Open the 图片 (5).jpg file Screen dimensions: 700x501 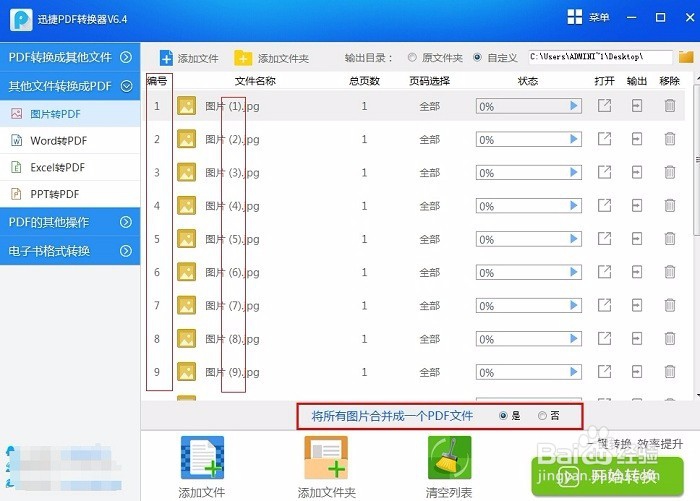(604, 239)
